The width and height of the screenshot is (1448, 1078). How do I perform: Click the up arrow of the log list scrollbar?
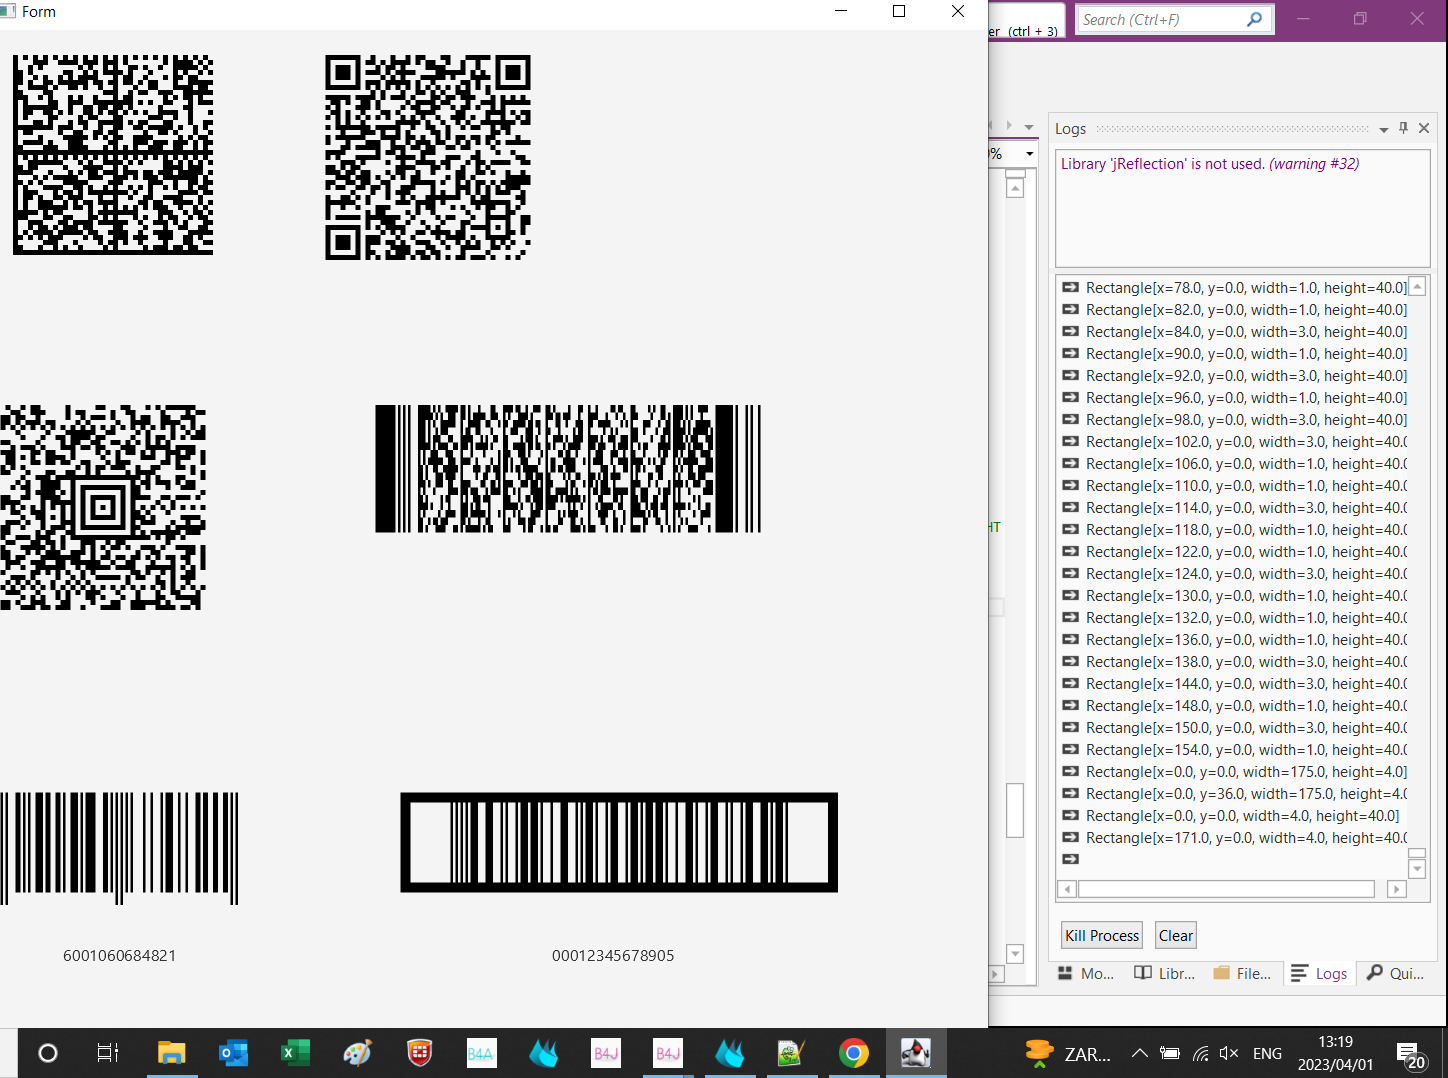point(1417,286)
